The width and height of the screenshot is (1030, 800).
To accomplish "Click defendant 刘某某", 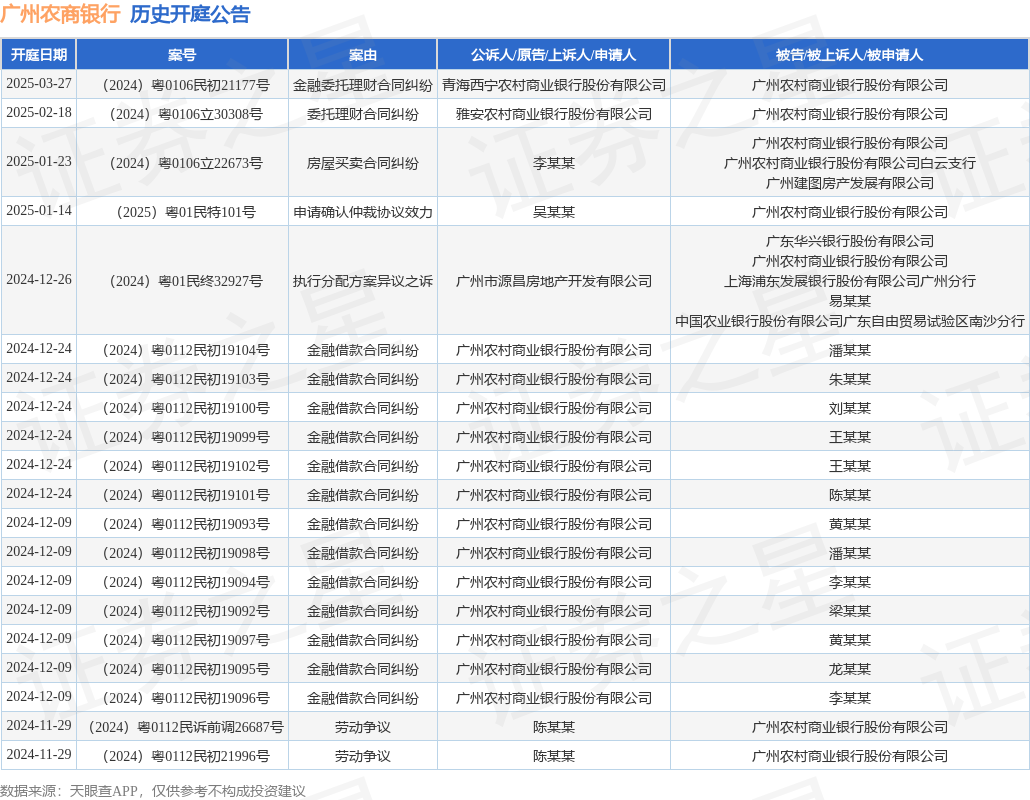I will pos(849,408).
